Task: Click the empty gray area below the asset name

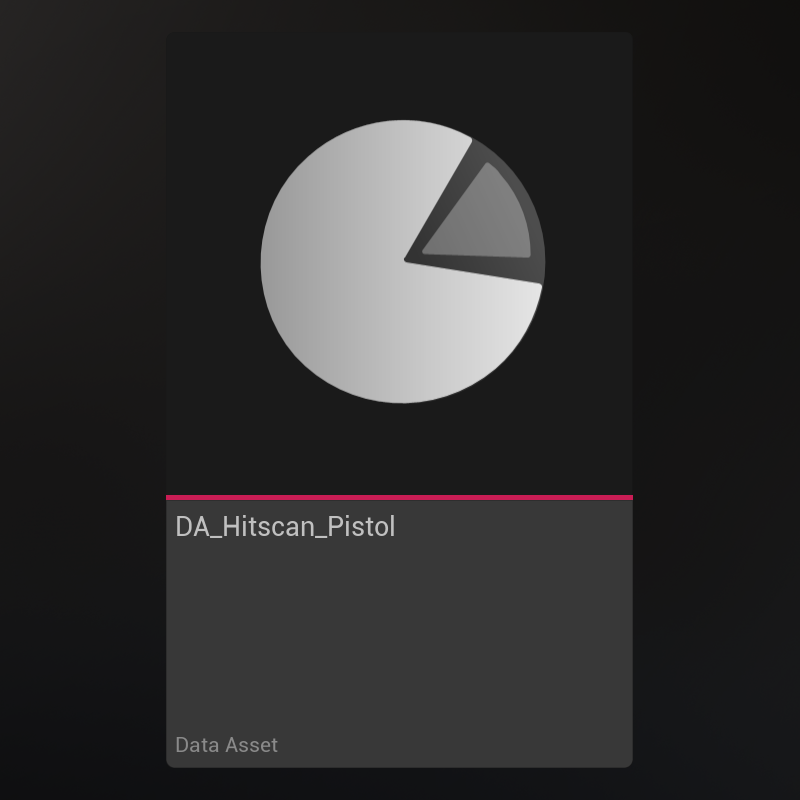Action: (x=399, y=640)
